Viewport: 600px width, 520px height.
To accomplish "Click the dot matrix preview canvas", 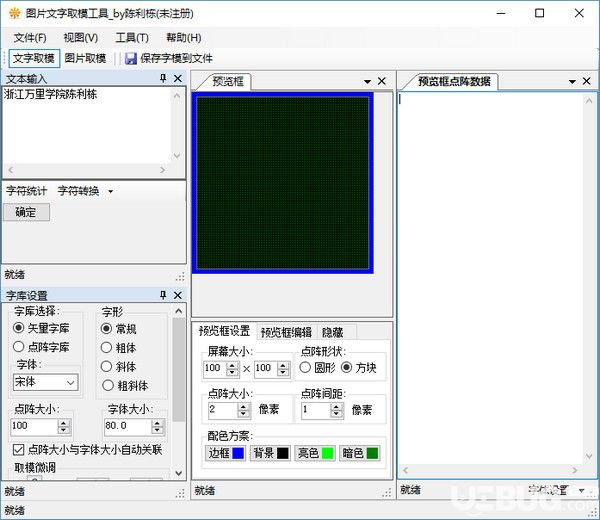I will (283, 183).
